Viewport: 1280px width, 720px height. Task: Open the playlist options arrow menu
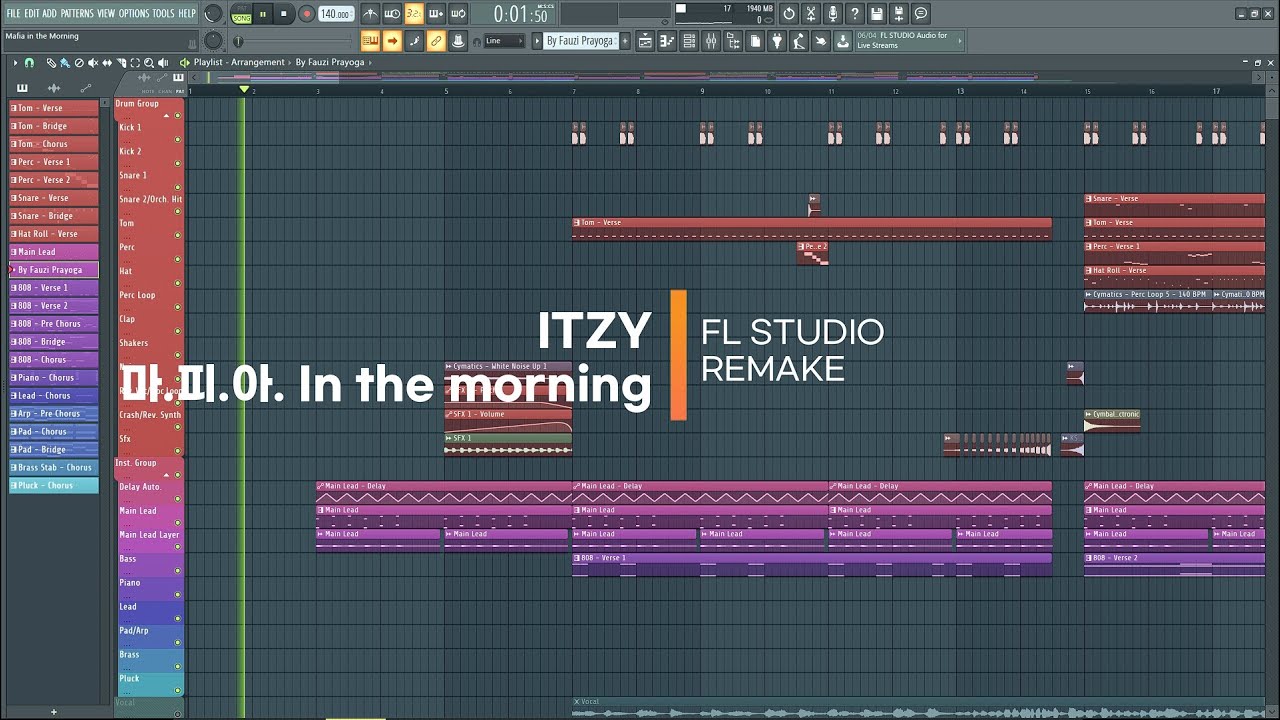tap(15, 62)
